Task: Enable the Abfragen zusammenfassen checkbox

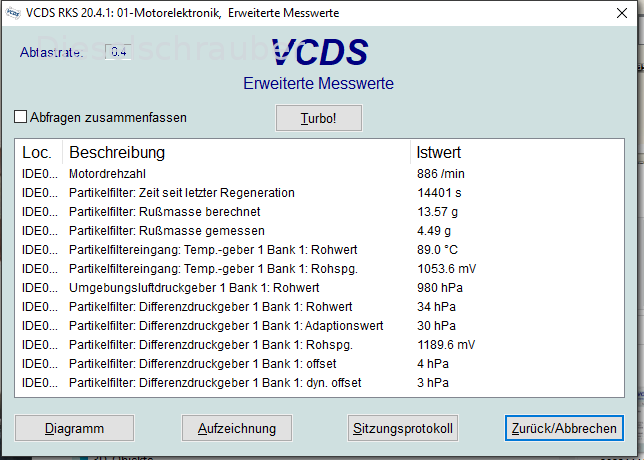Action: point(21,117)
